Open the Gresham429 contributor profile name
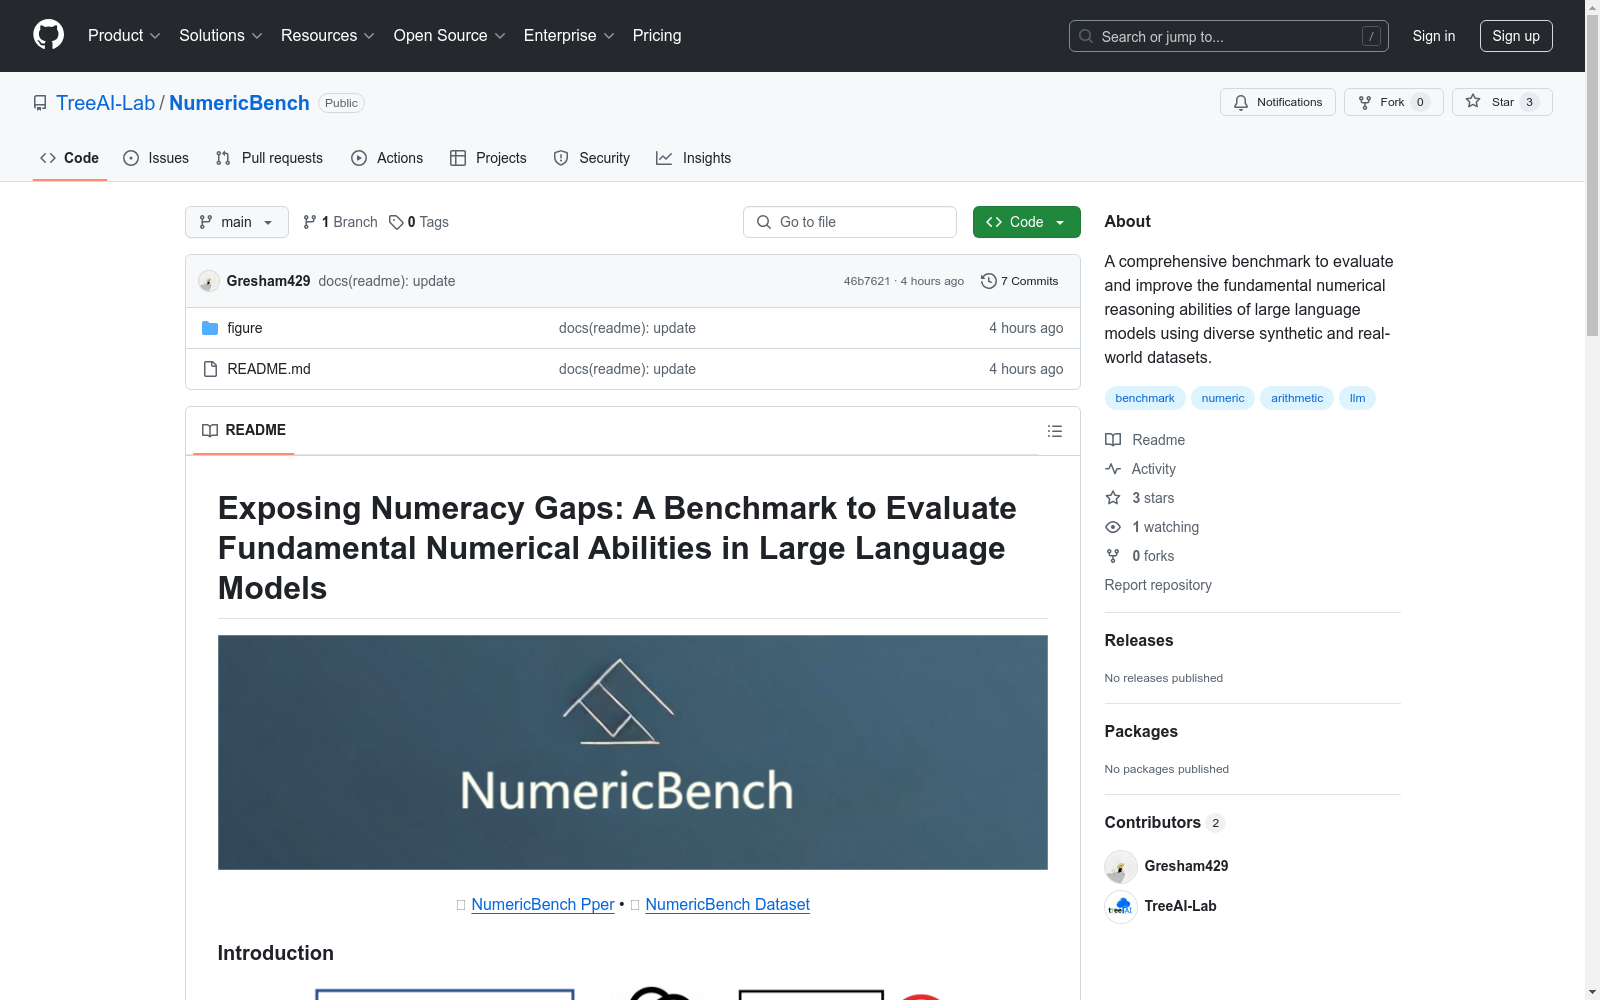Viewport: 1600px width, 1000px height. tap(1186, 866)
